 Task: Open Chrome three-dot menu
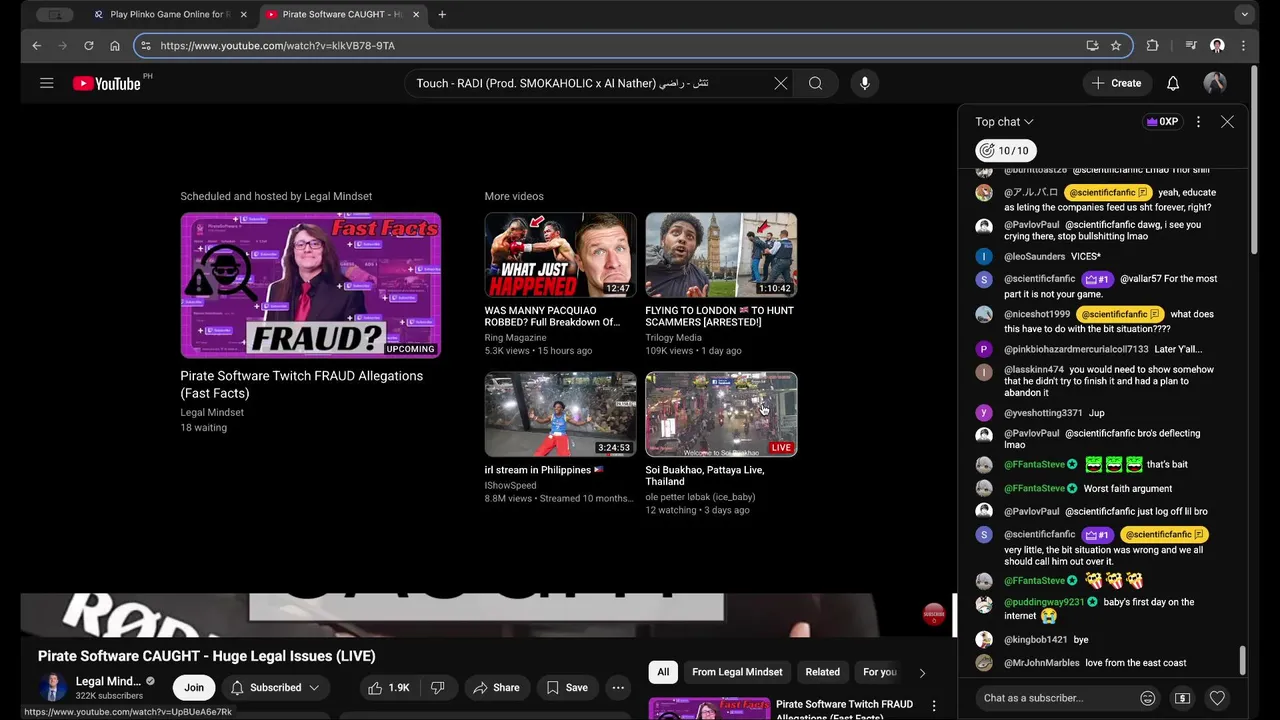tap(1243, 46)
